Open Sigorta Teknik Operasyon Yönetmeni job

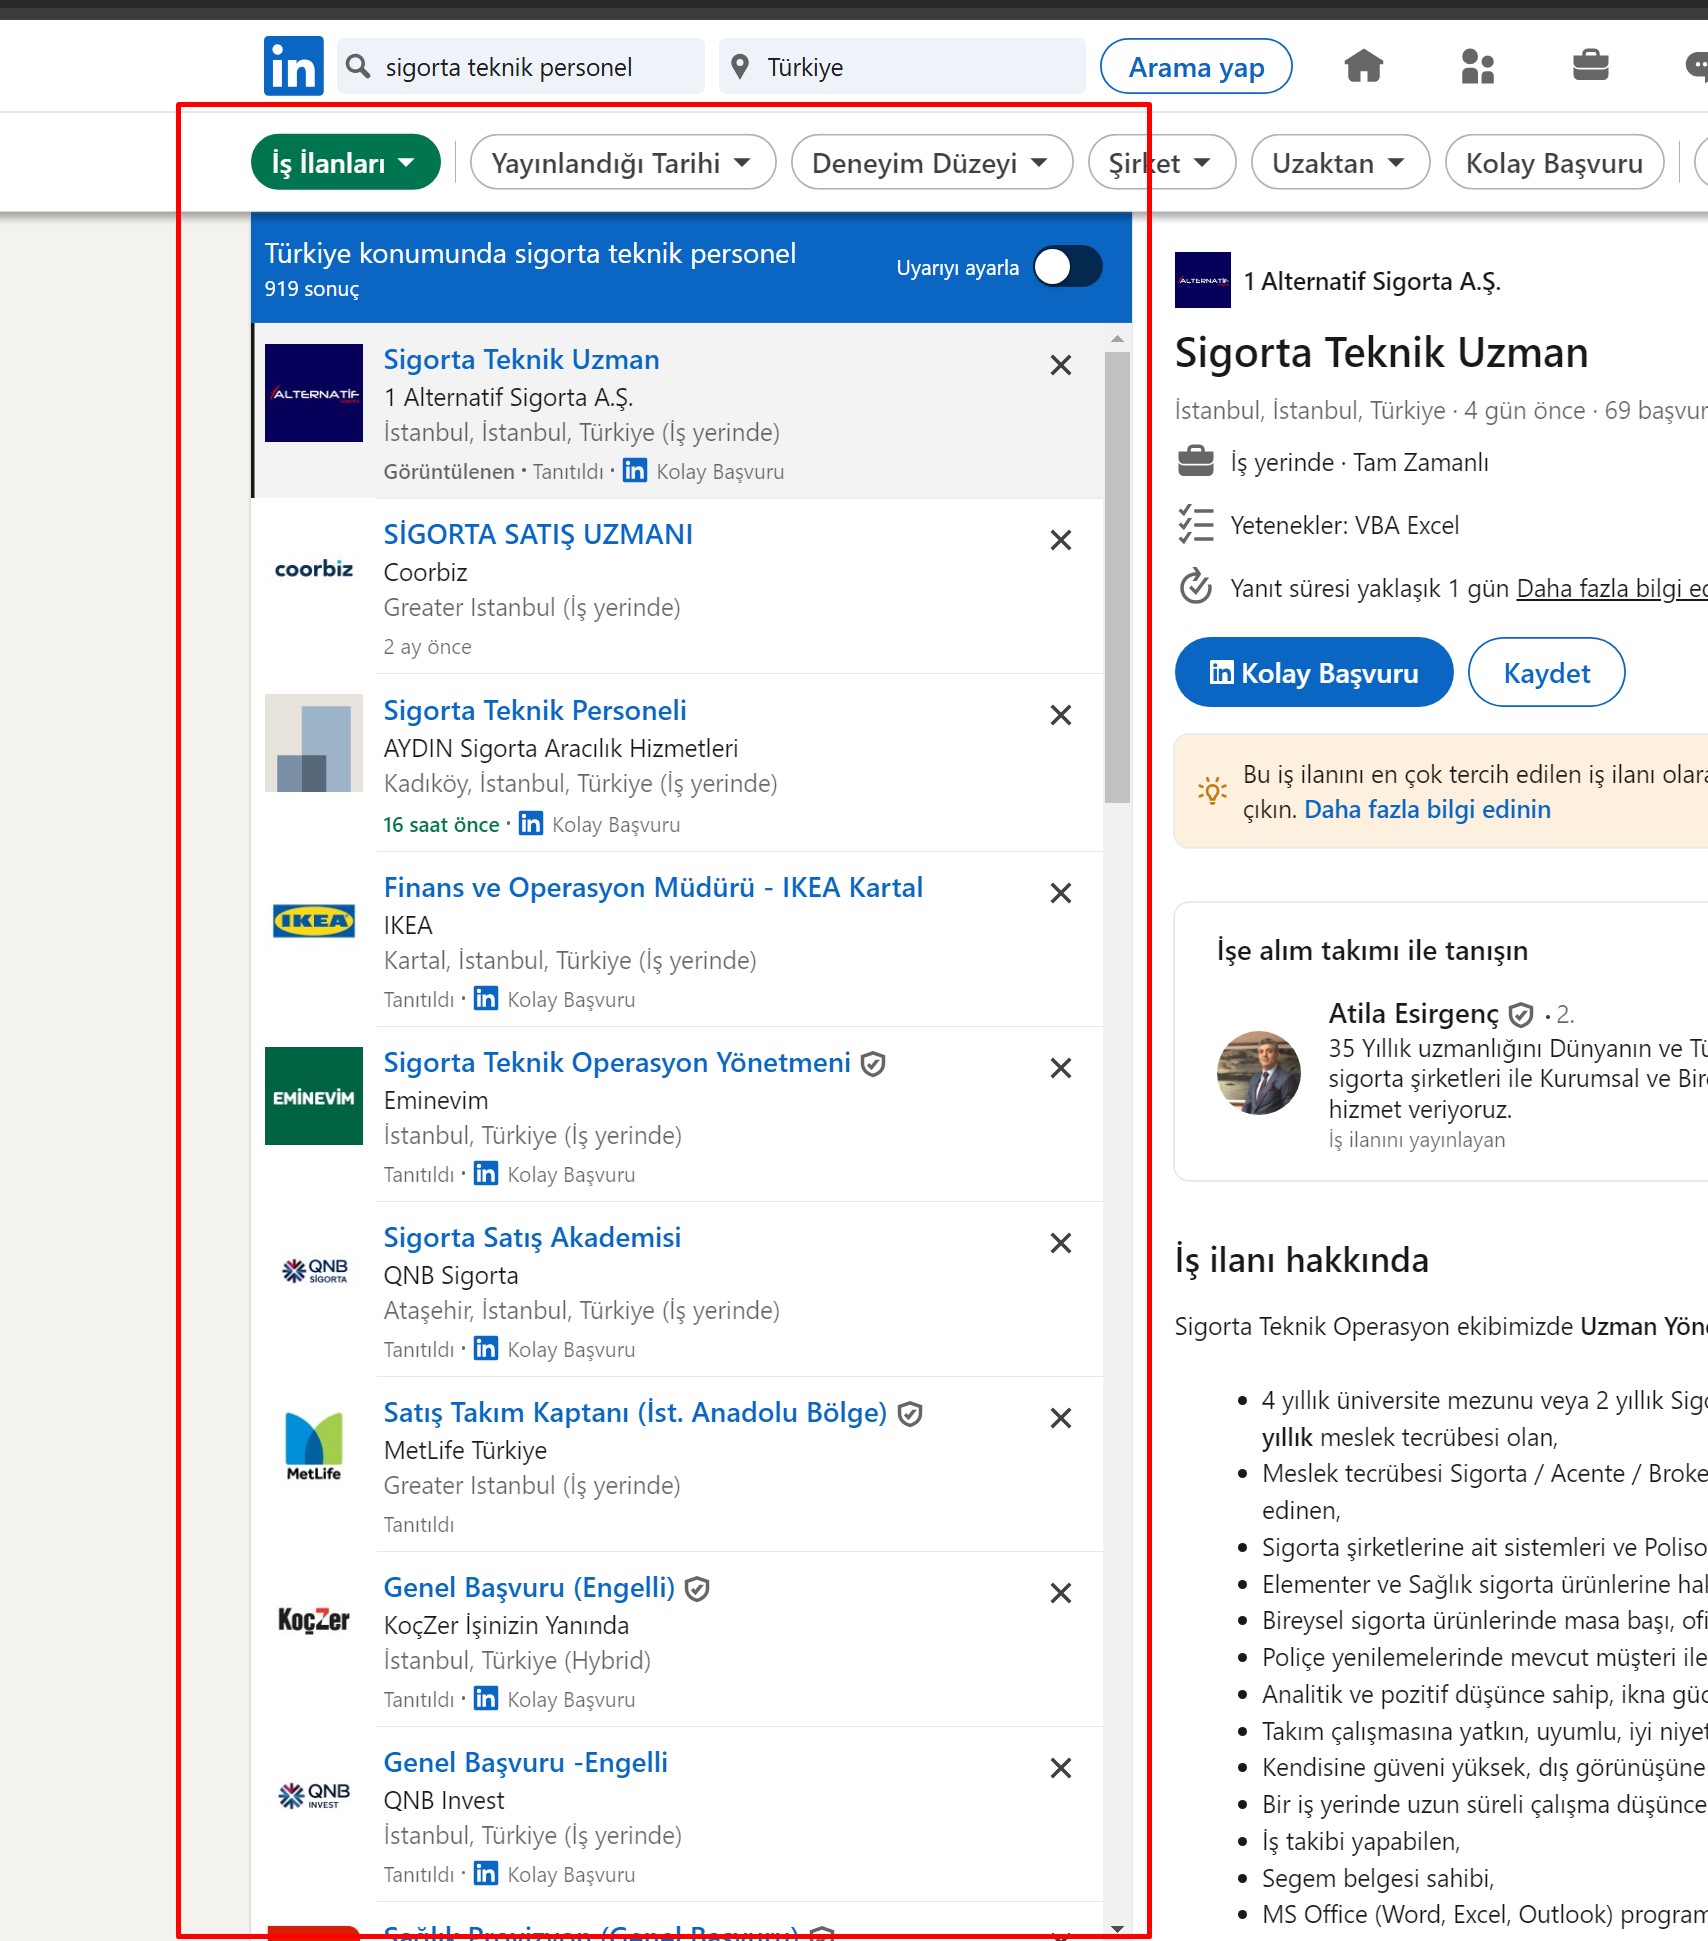click(617, 1062)
